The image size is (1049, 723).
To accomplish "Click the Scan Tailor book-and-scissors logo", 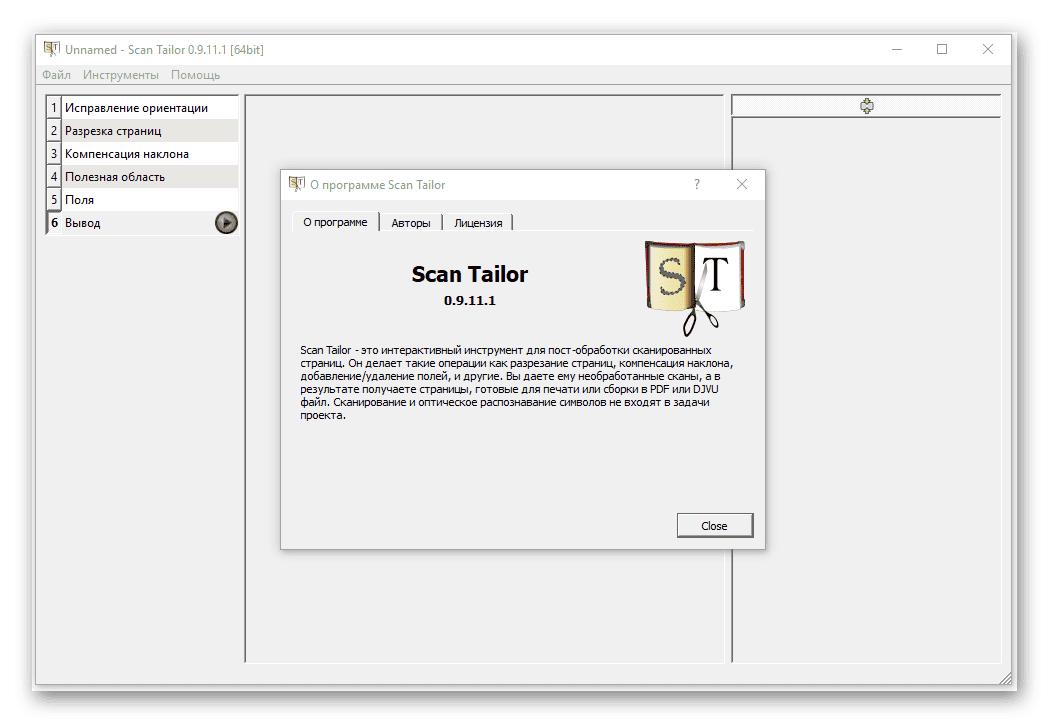I will [694, 288].
